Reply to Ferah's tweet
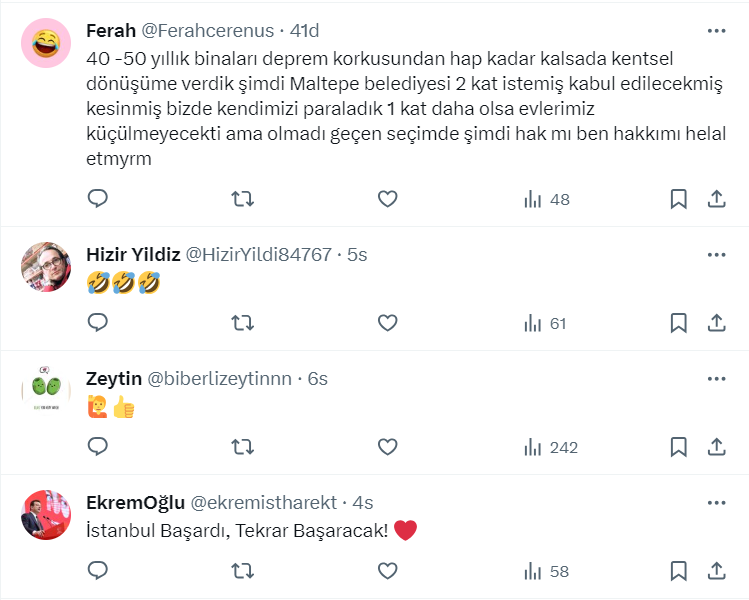 tap(98, 199)
